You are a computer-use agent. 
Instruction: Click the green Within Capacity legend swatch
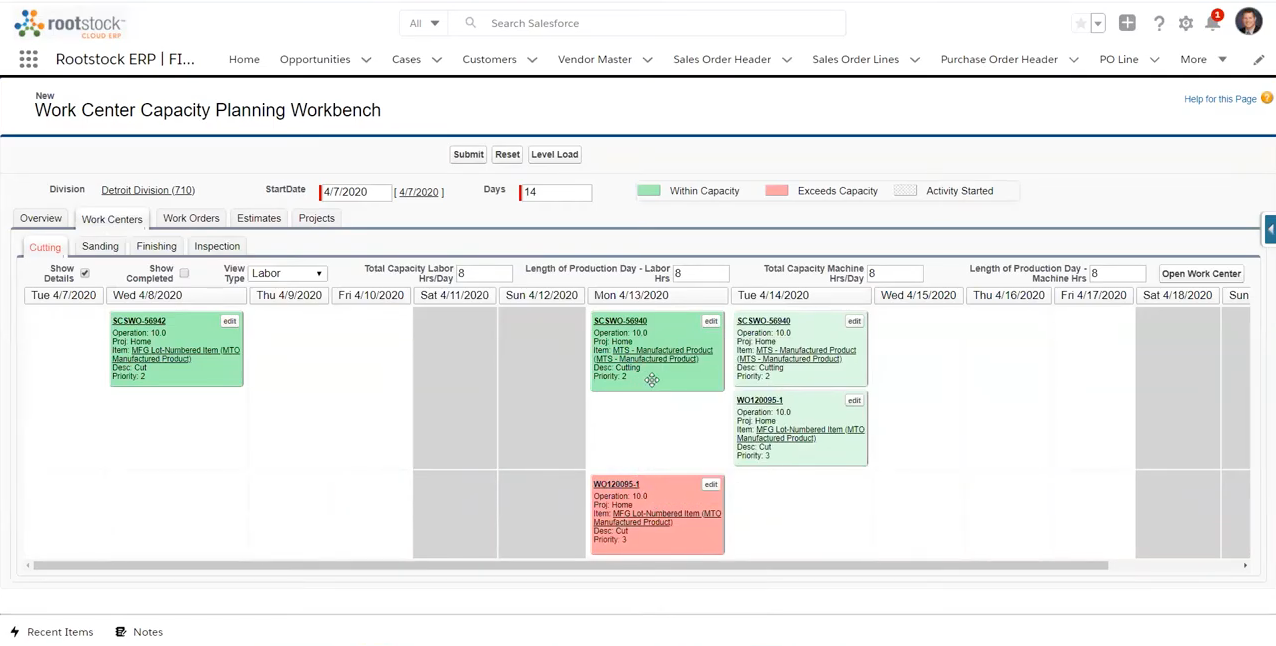(648, 190)
